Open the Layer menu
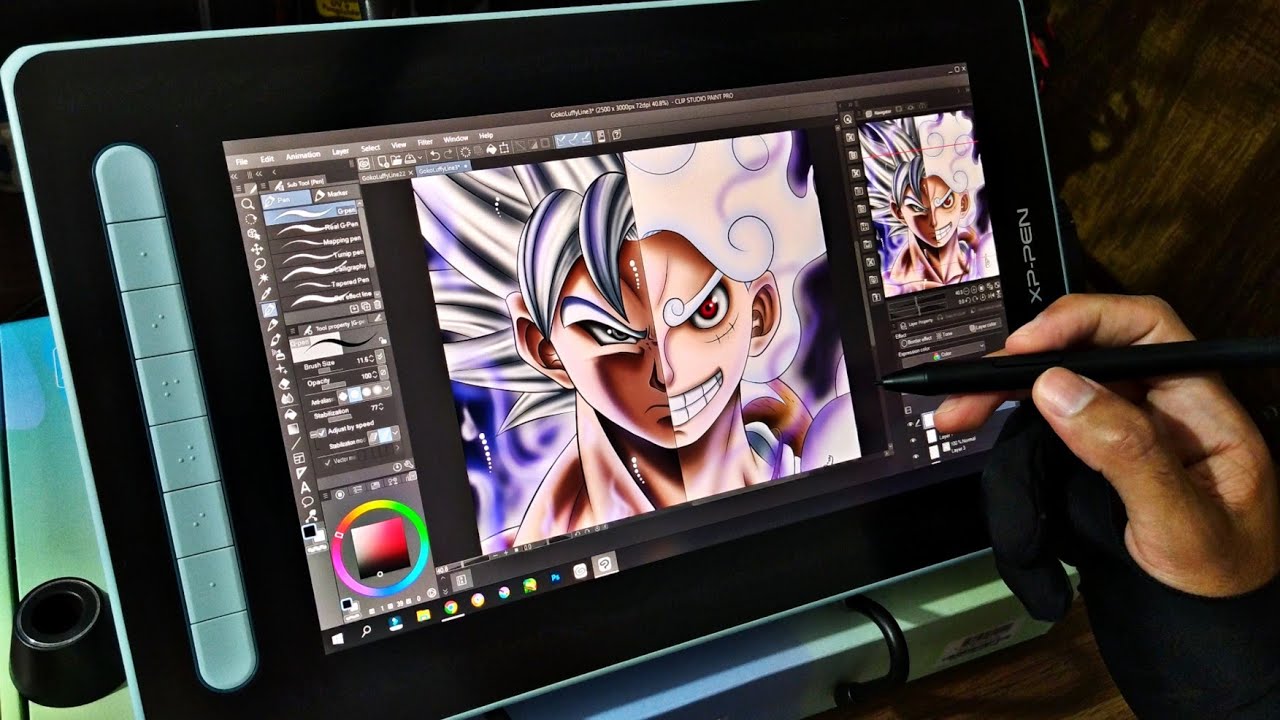This screenshot has width=1280, height=720. coord(340,152)
